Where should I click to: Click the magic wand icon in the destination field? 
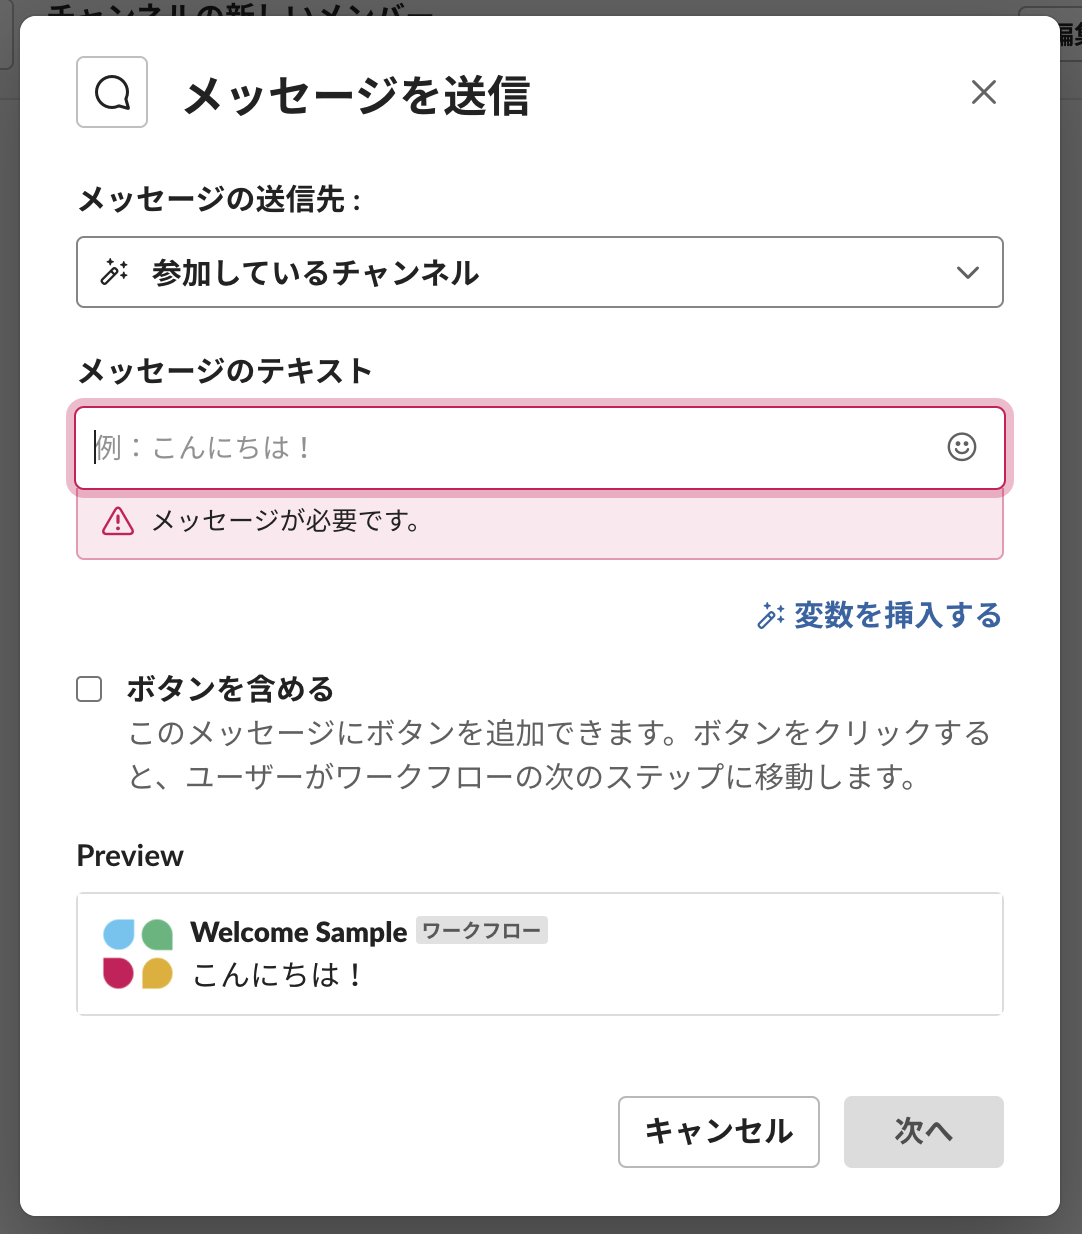115,272
